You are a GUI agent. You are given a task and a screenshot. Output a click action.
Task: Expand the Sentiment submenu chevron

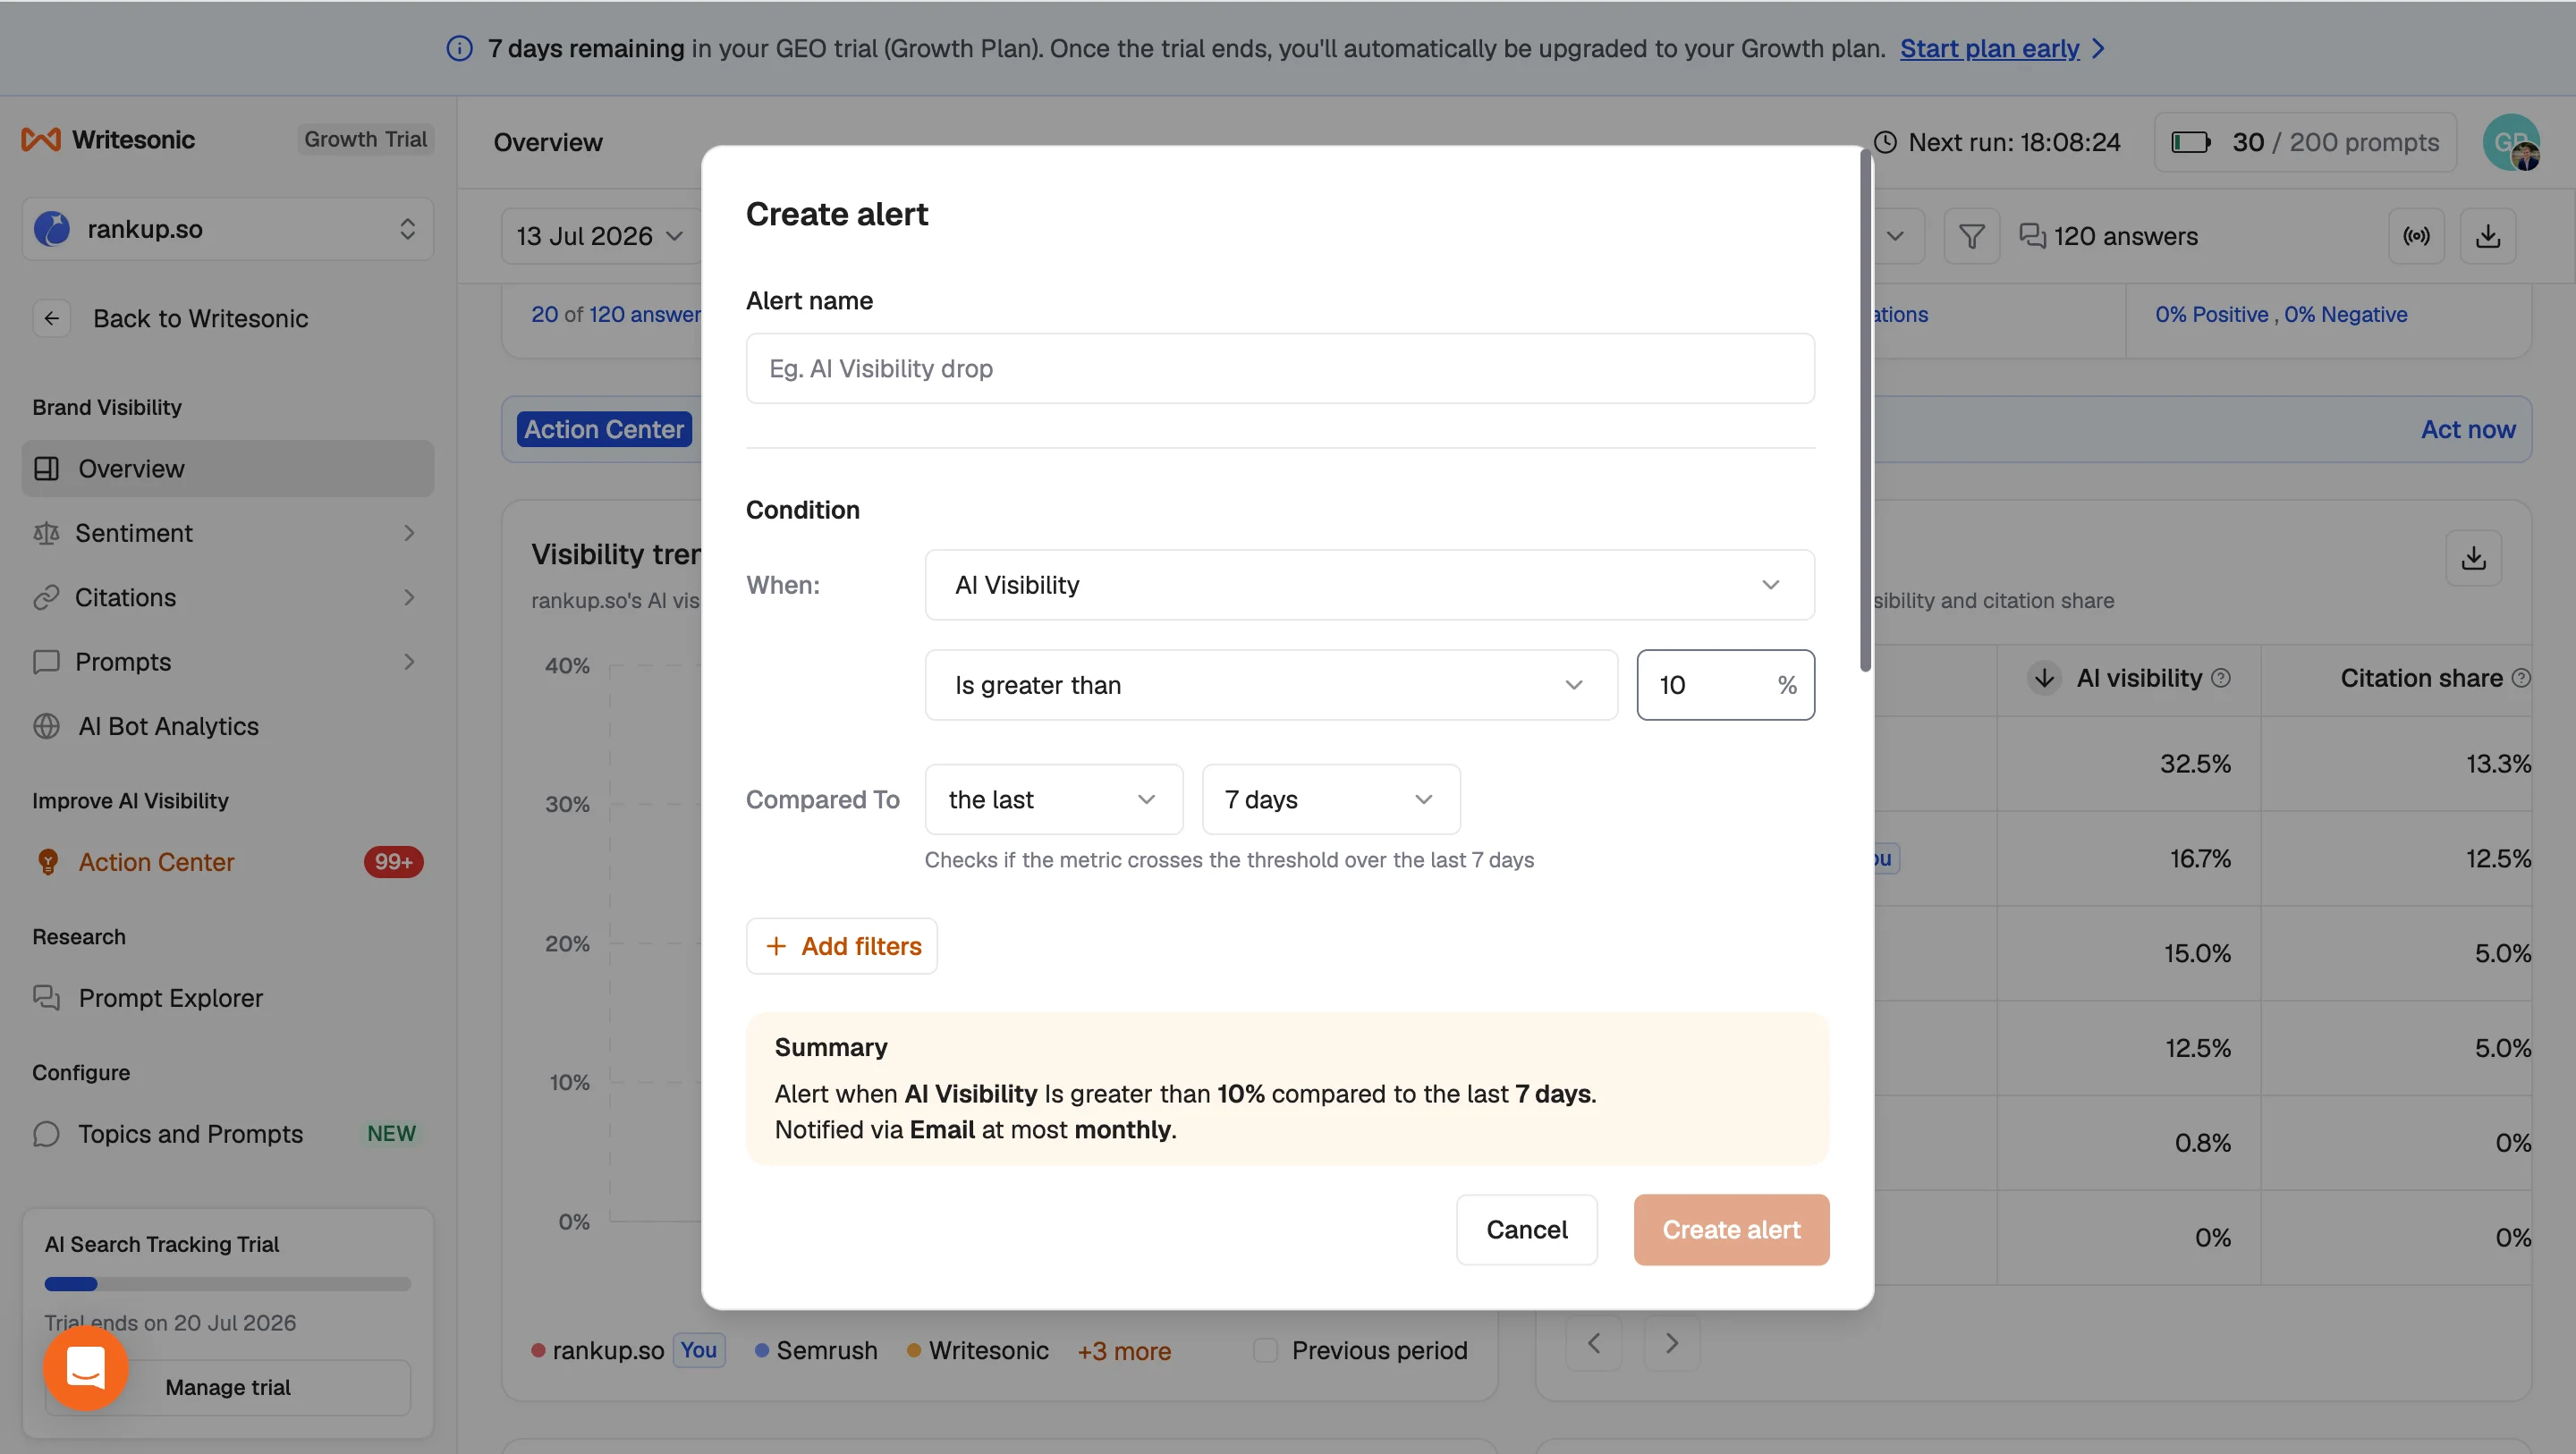click(x=409, y=533)
